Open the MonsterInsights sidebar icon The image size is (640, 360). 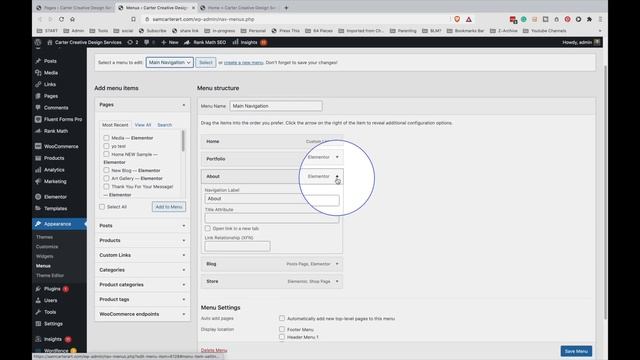(x=38, y=339)
